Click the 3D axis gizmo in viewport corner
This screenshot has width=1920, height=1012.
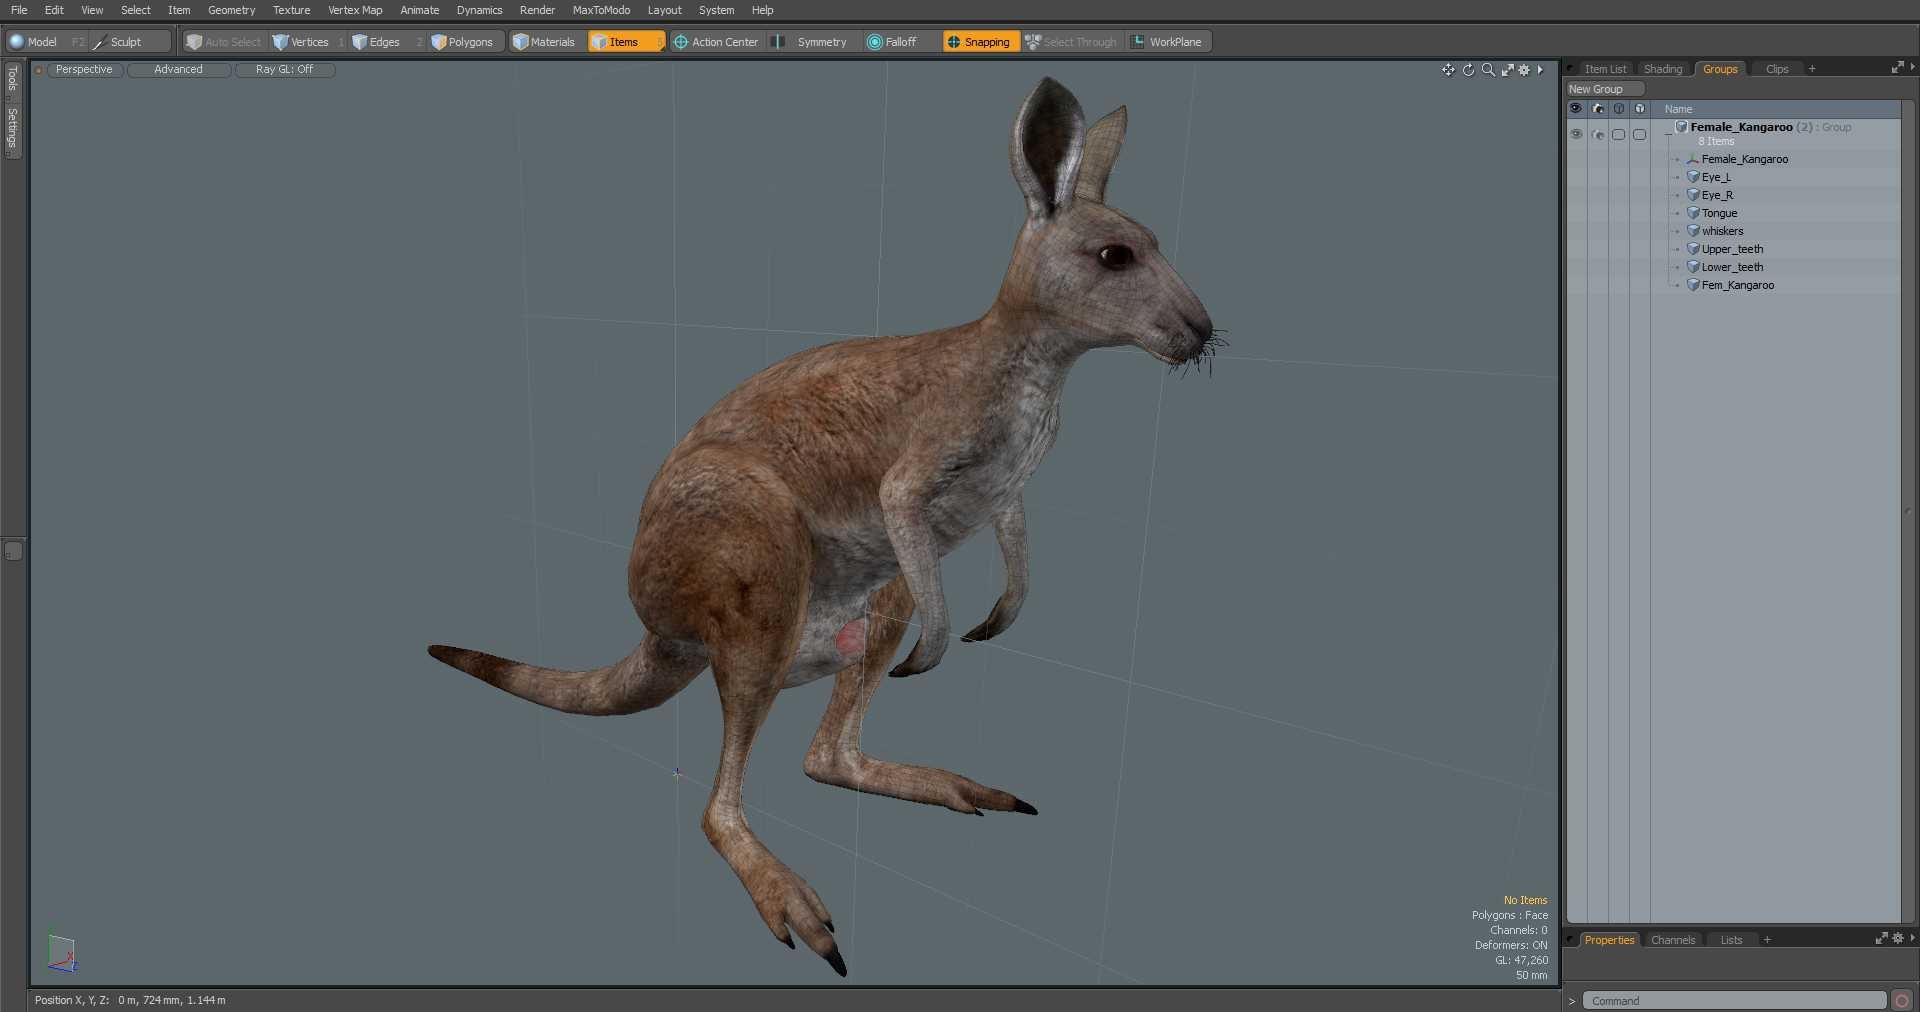tap(61, 953)
